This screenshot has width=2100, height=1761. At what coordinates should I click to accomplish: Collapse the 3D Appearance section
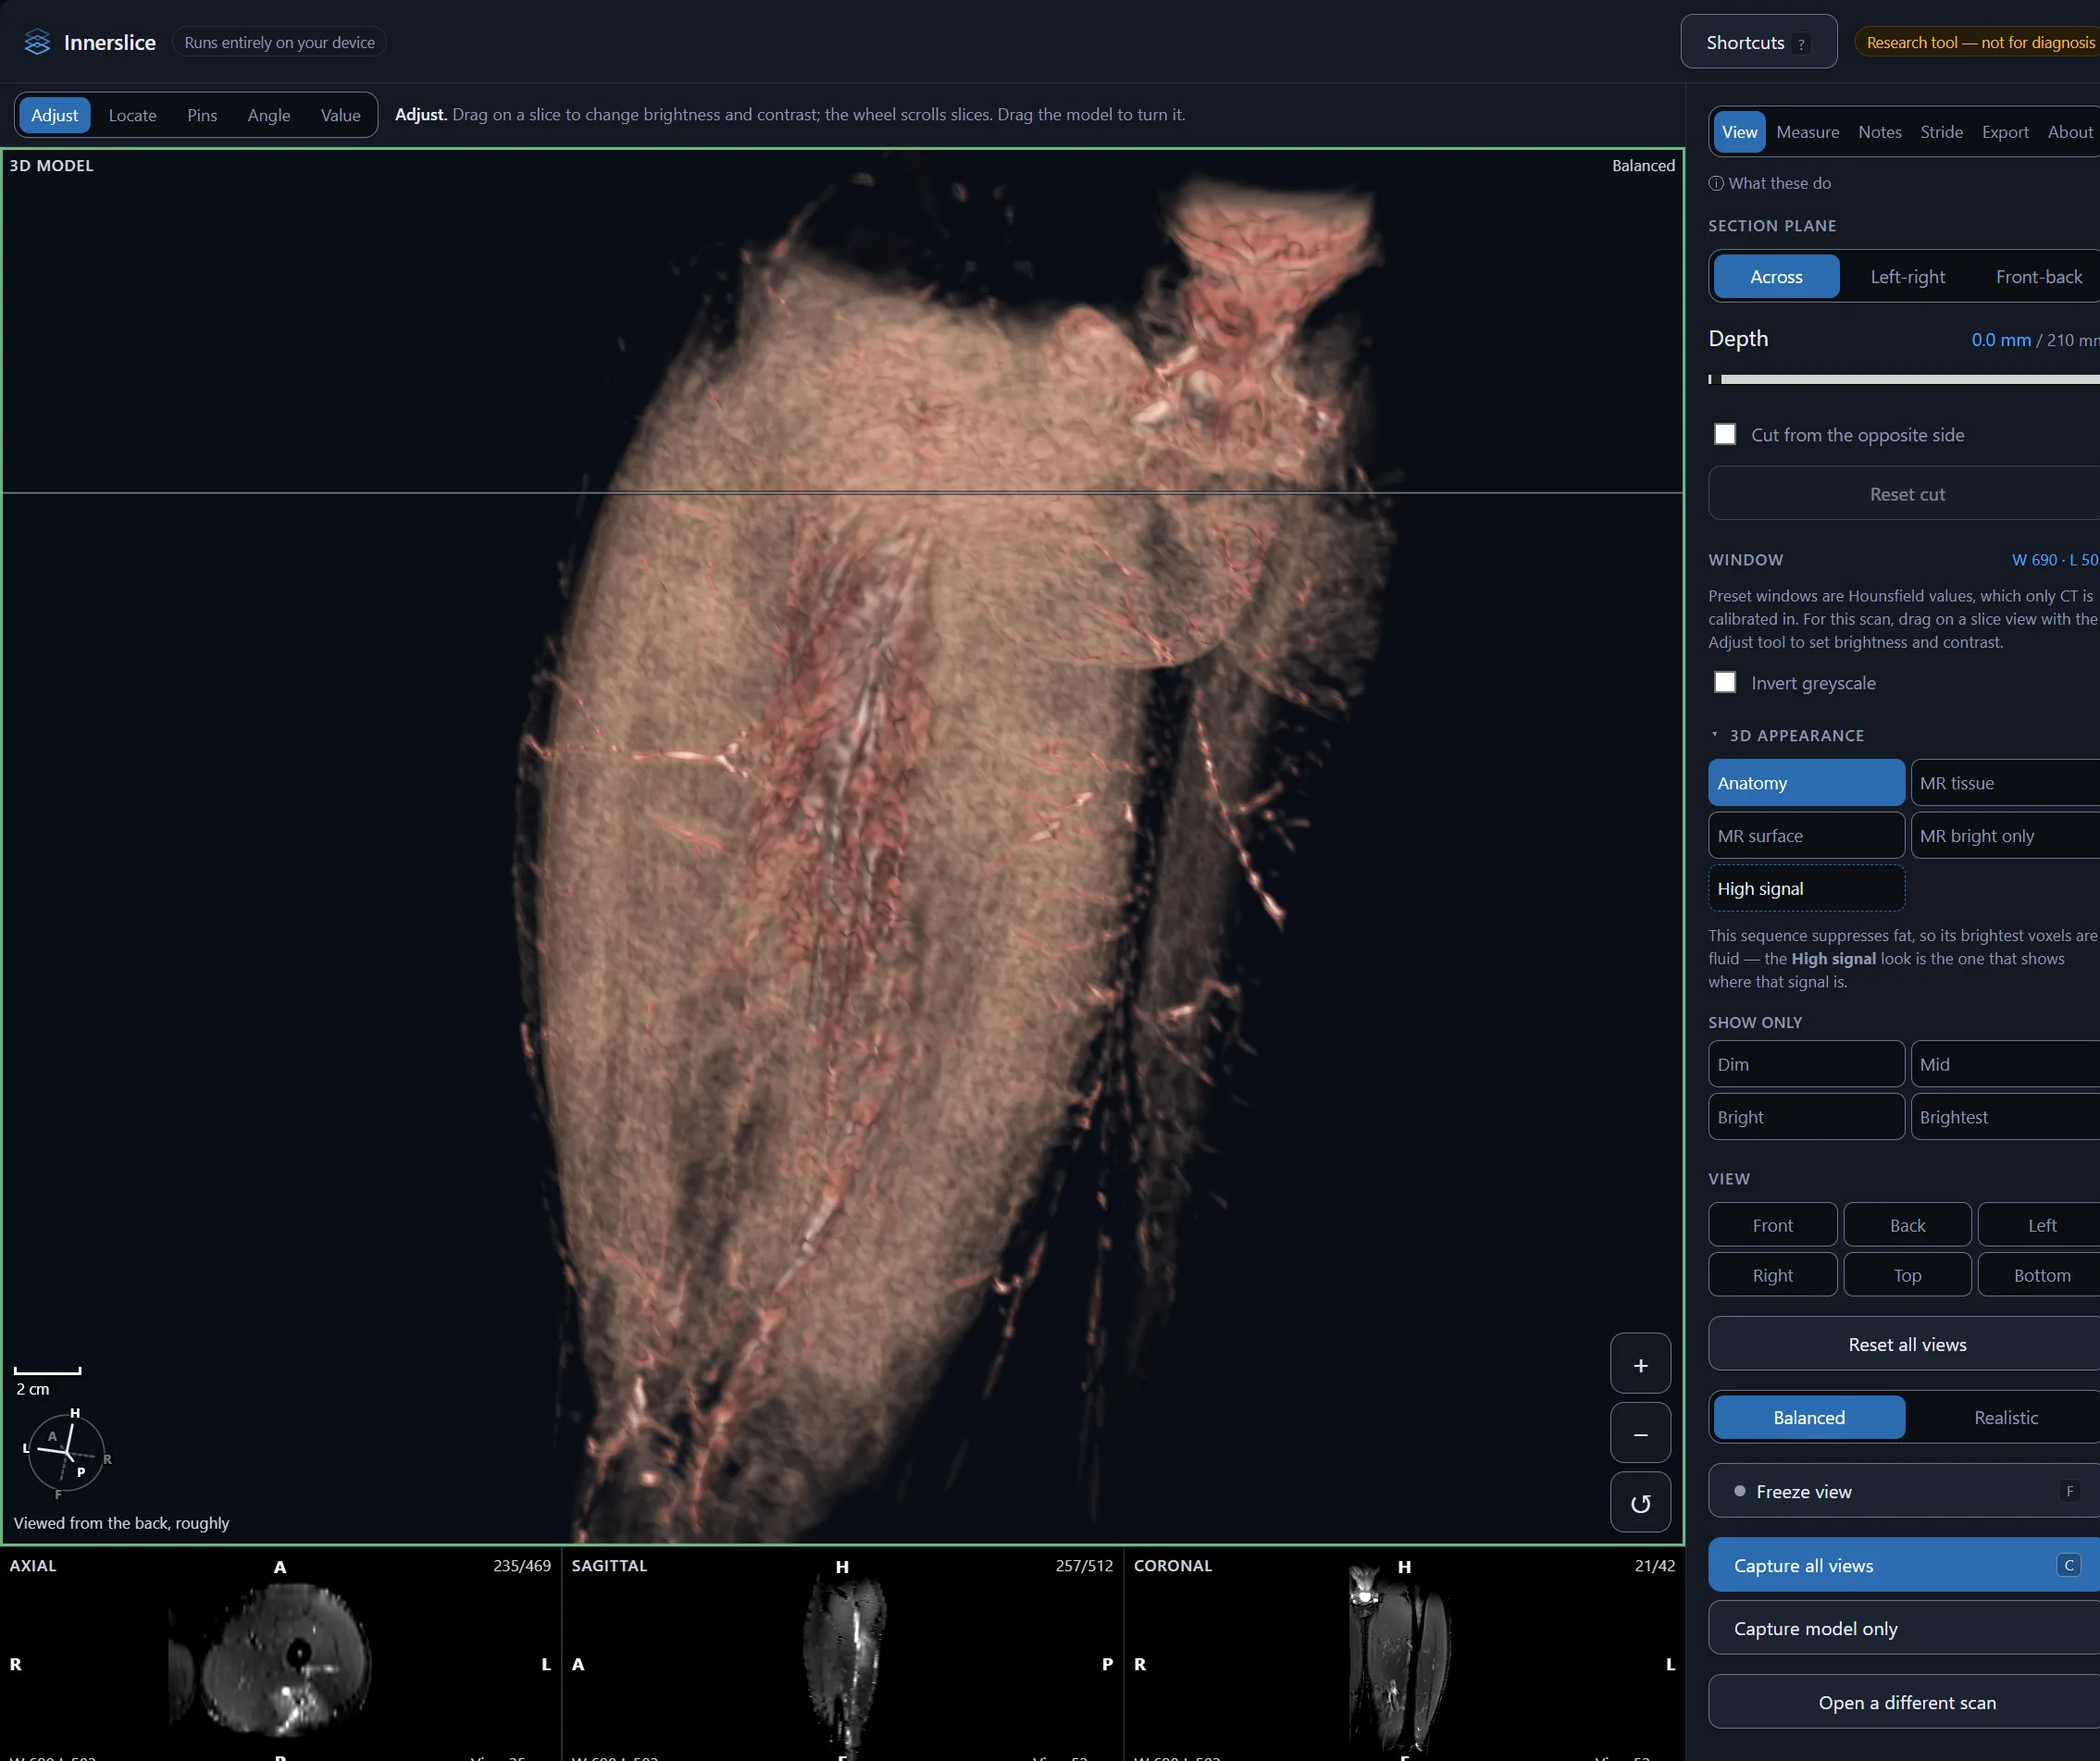[1787, 735]
